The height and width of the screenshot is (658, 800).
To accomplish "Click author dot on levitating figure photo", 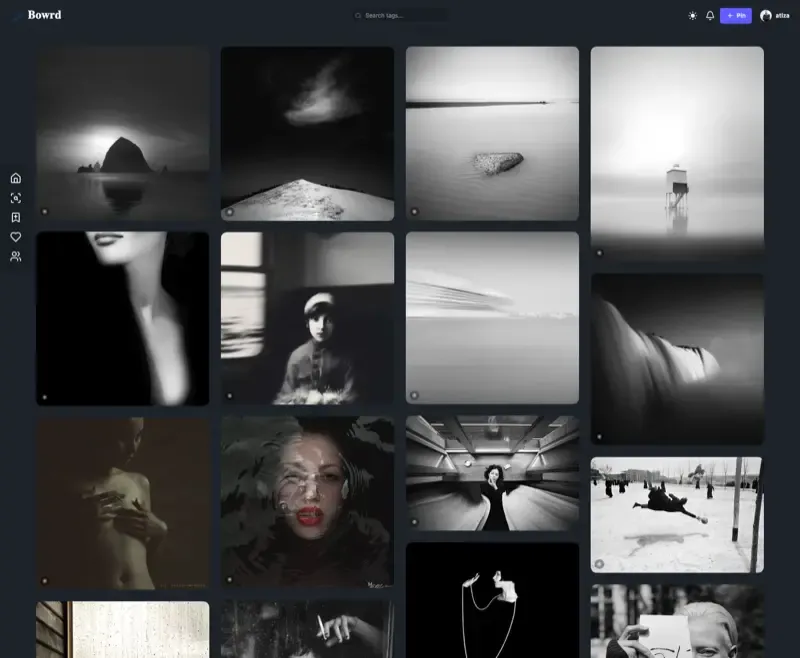I will tap(599, 564).
